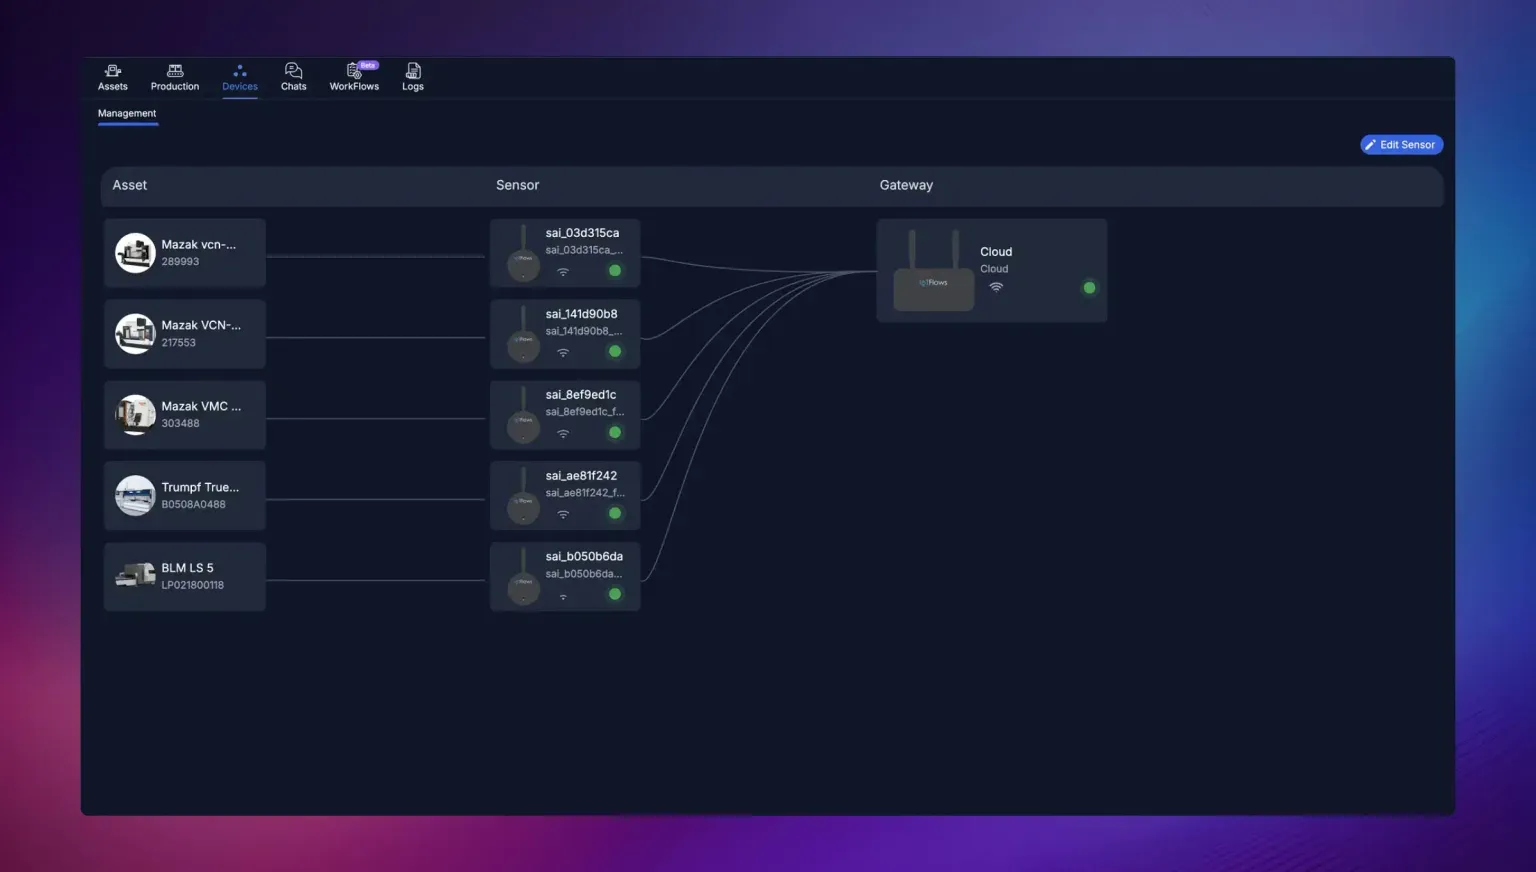Image resolution: width=1536 pixels, height=872 pixels.
Task: Click the Wi-Fi signal icon for sai_8ef9ed1c
Action: 563,434
